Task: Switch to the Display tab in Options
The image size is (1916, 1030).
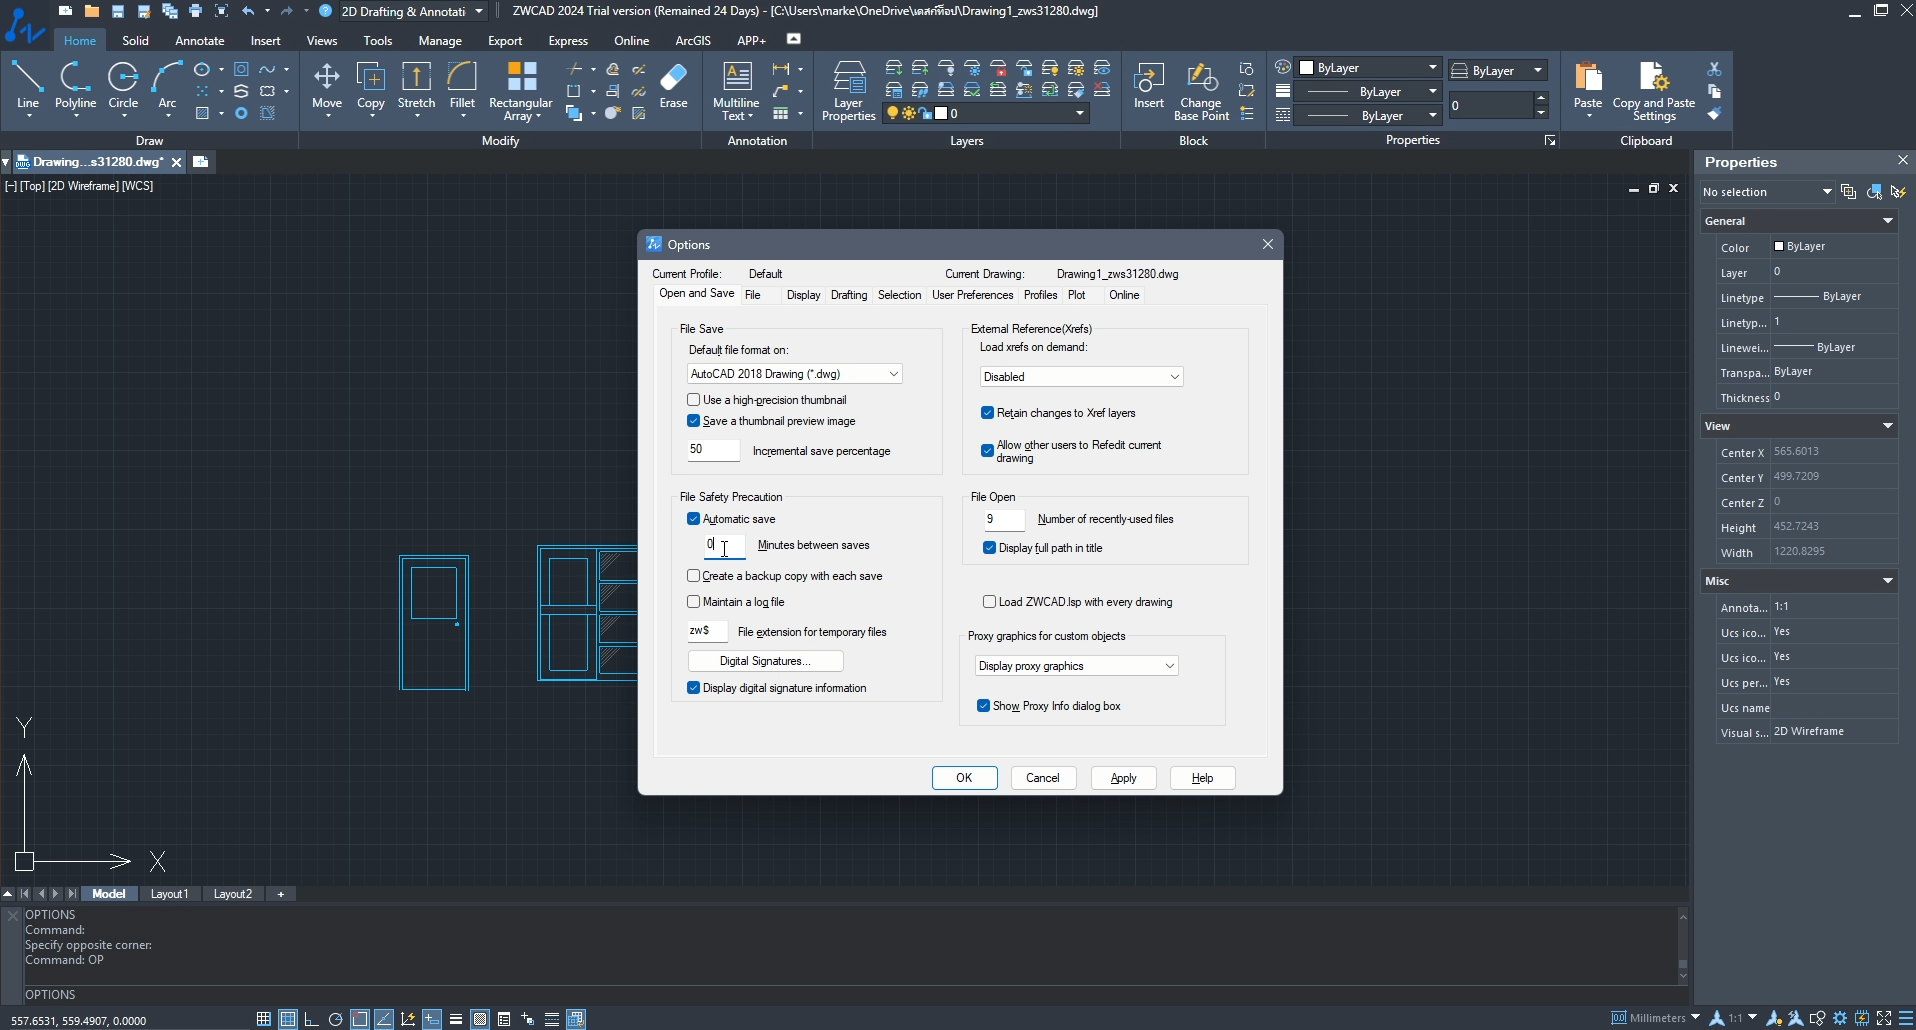Action: coord(803,295)
